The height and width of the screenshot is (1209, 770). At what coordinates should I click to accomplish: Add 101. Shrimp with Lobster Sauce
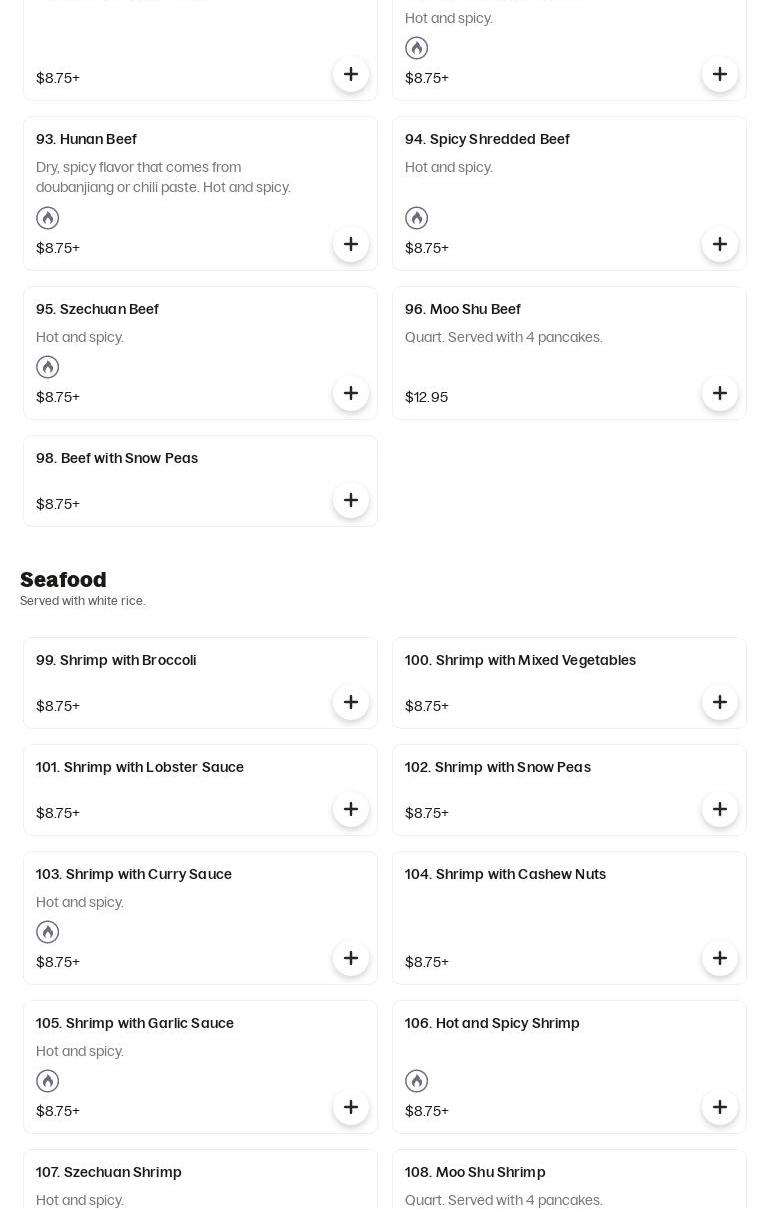point(351,809)
